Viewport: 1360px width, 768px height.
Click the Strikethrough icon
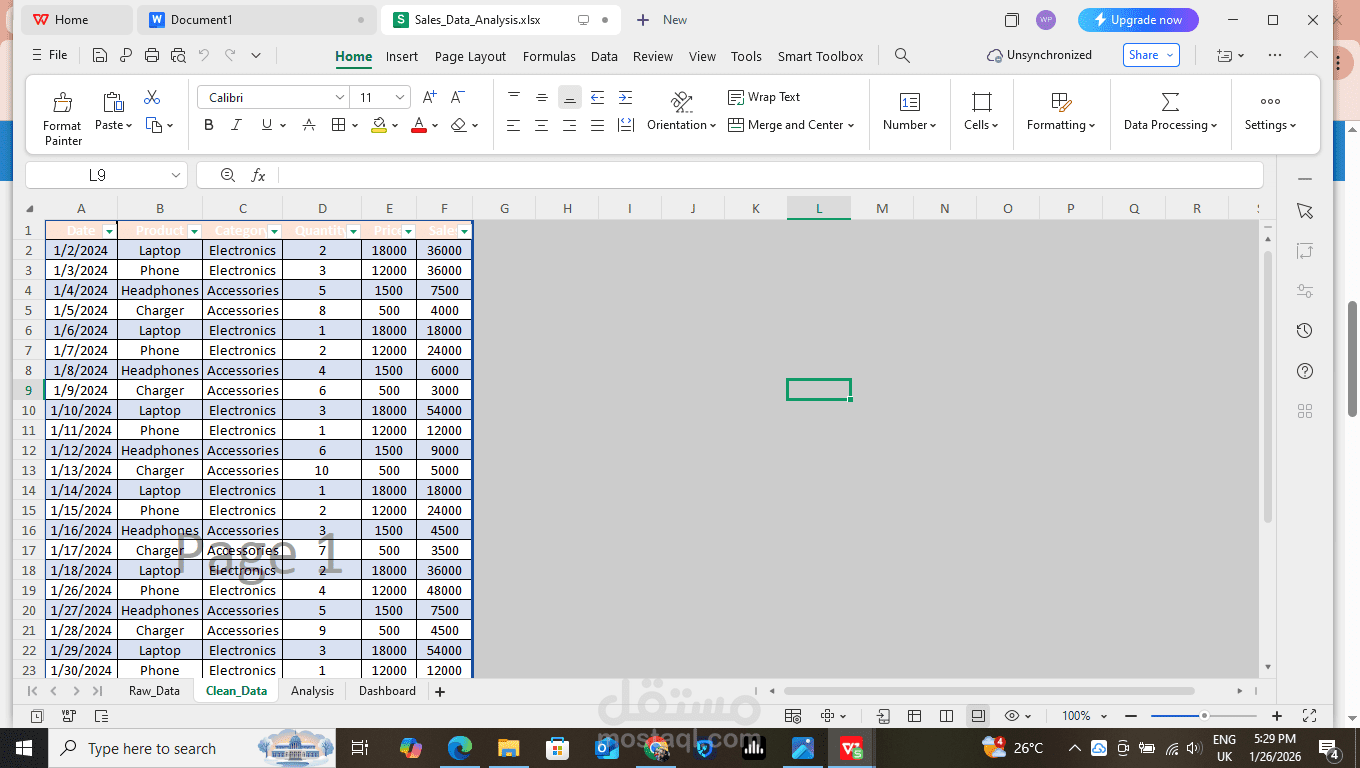pos(309,125)
